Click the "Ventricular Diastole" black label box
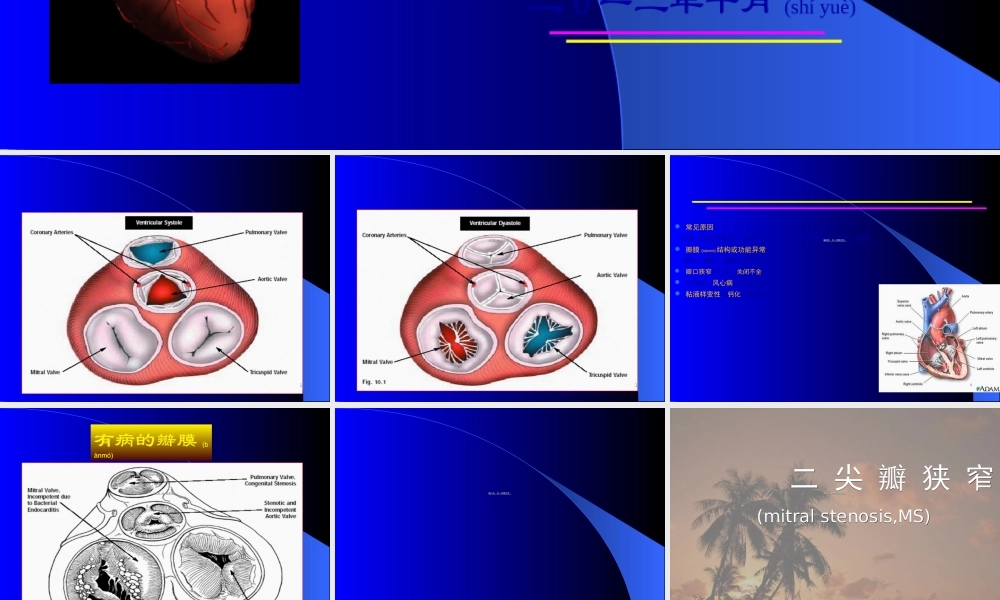1000x600 pixels. pos(494,223)
